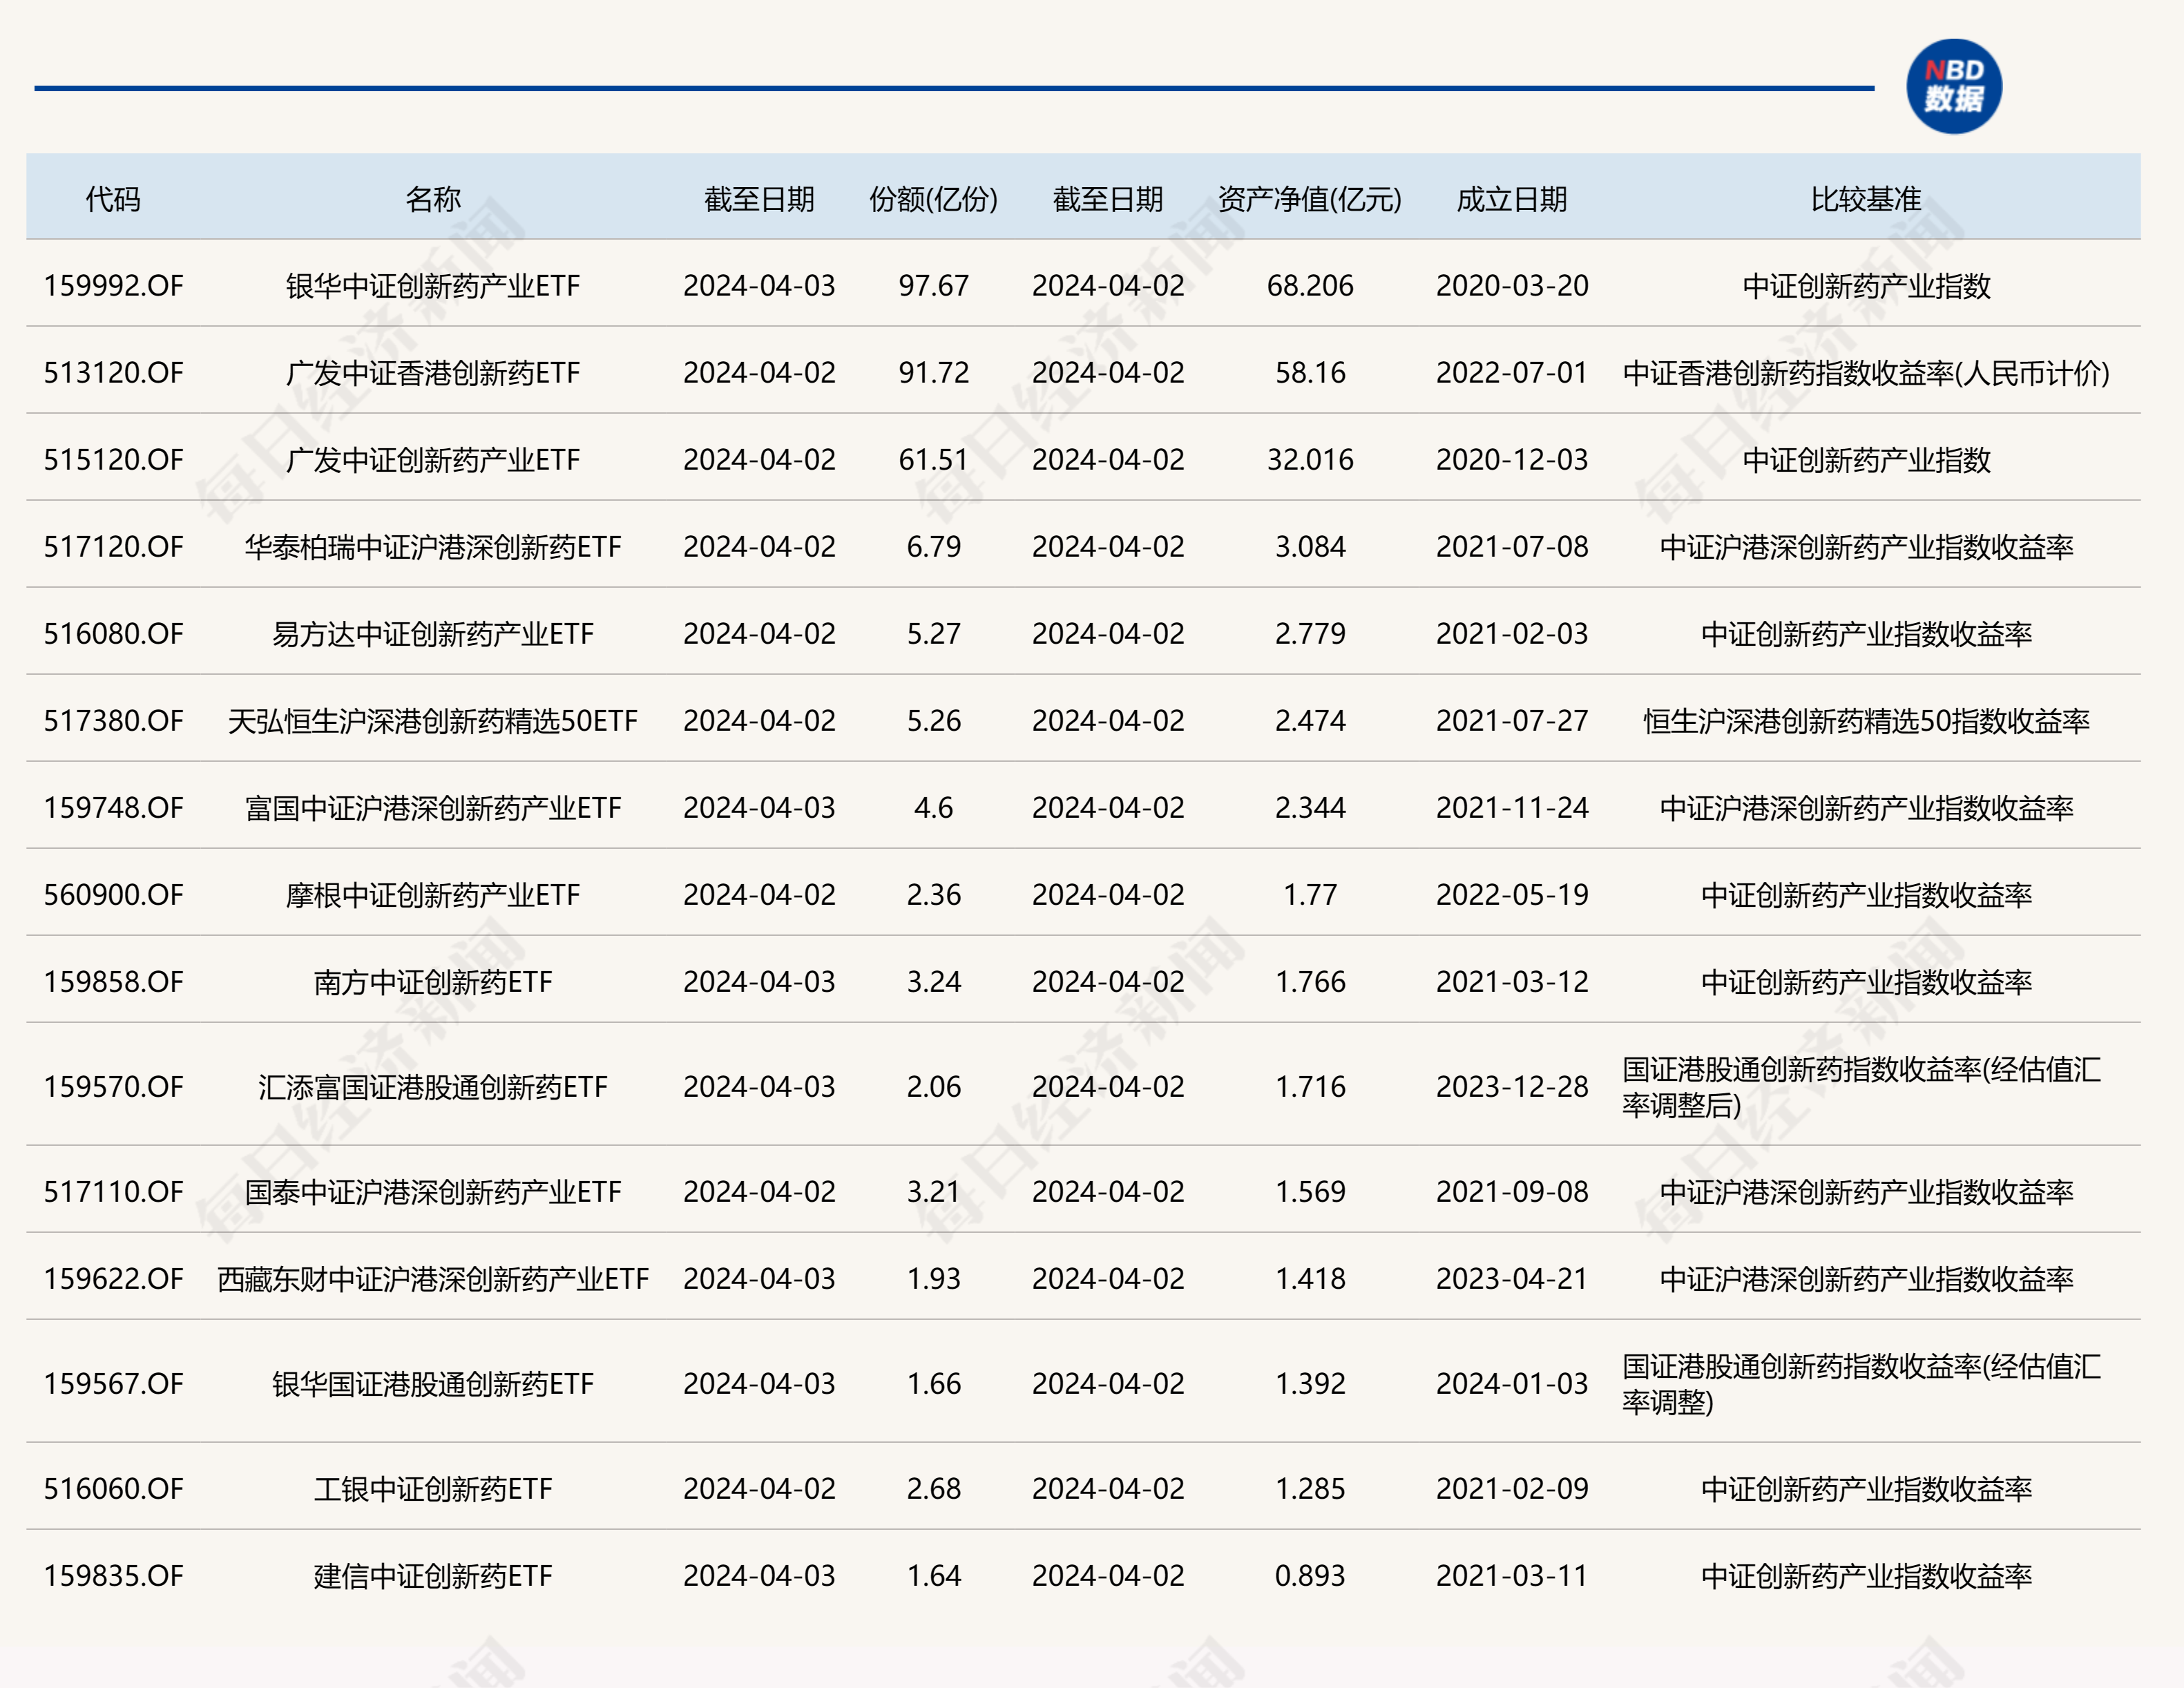The height and width of the screenshot is (1688, 2184).
Task: Click share value 6.79
Action: 933,547
